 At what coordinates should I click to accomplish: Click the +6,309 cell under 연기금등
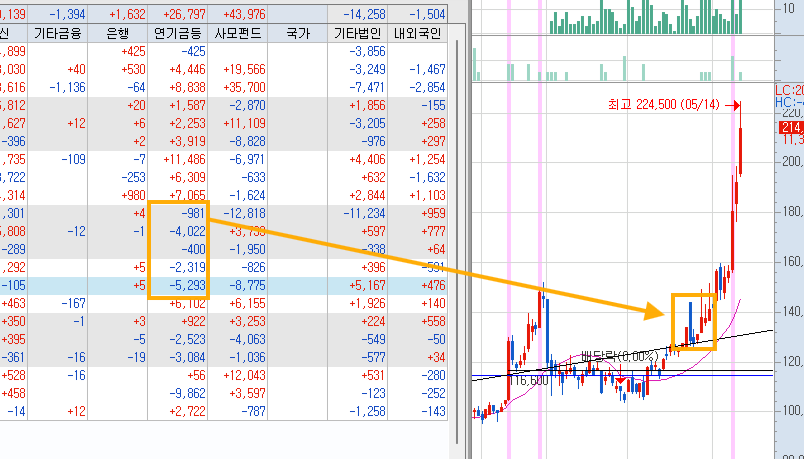pyautogui.click(x=187, y=177)
